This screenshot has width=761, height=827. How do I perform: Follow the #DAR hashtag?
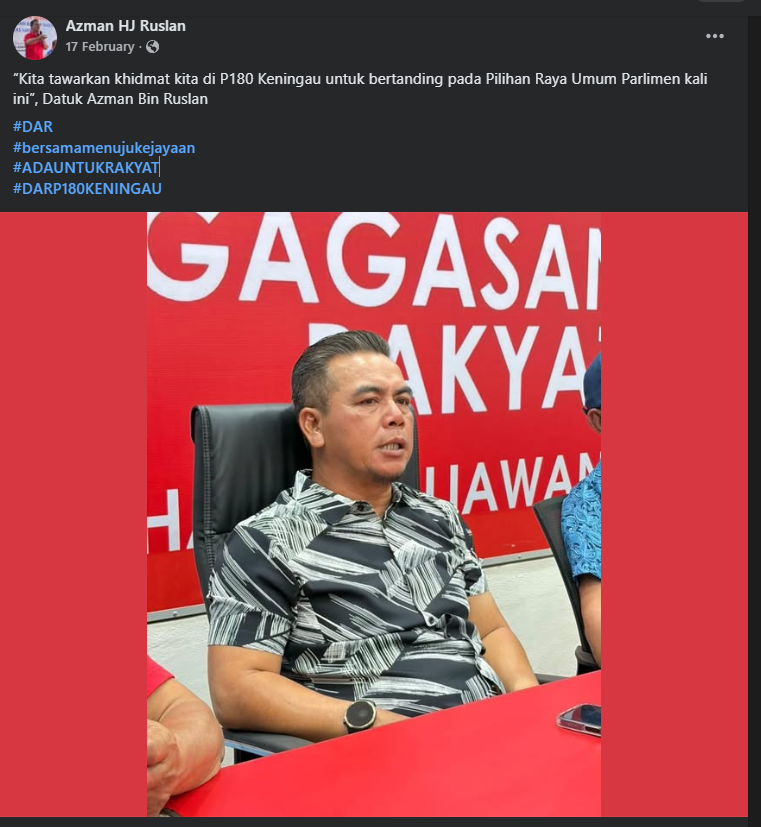coord(33,127)
